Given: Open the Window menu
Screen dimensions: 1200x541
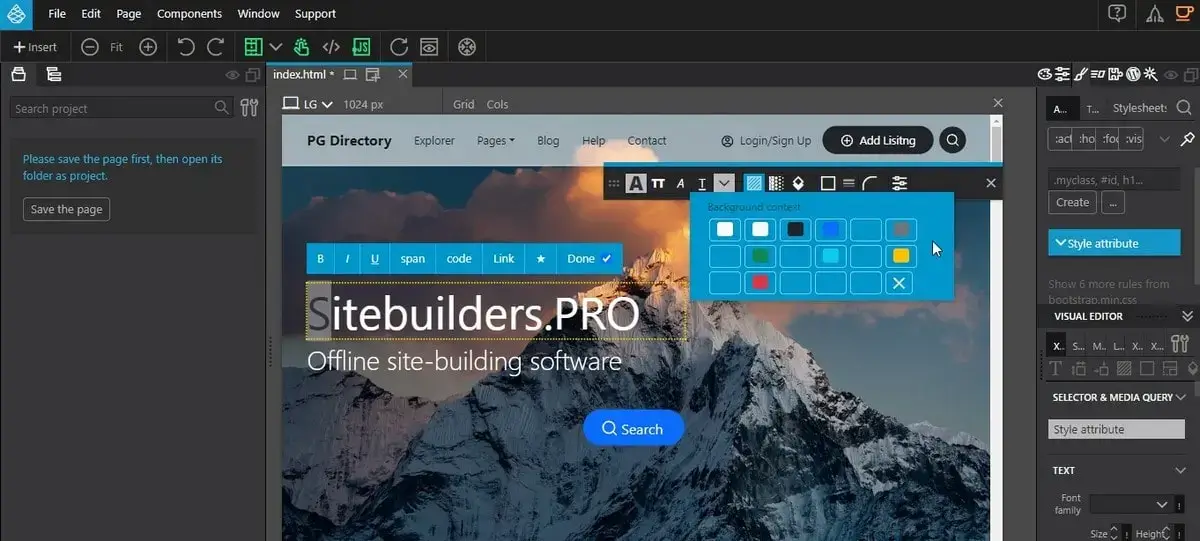Looking at the screenshot, I should pos(259,14).
